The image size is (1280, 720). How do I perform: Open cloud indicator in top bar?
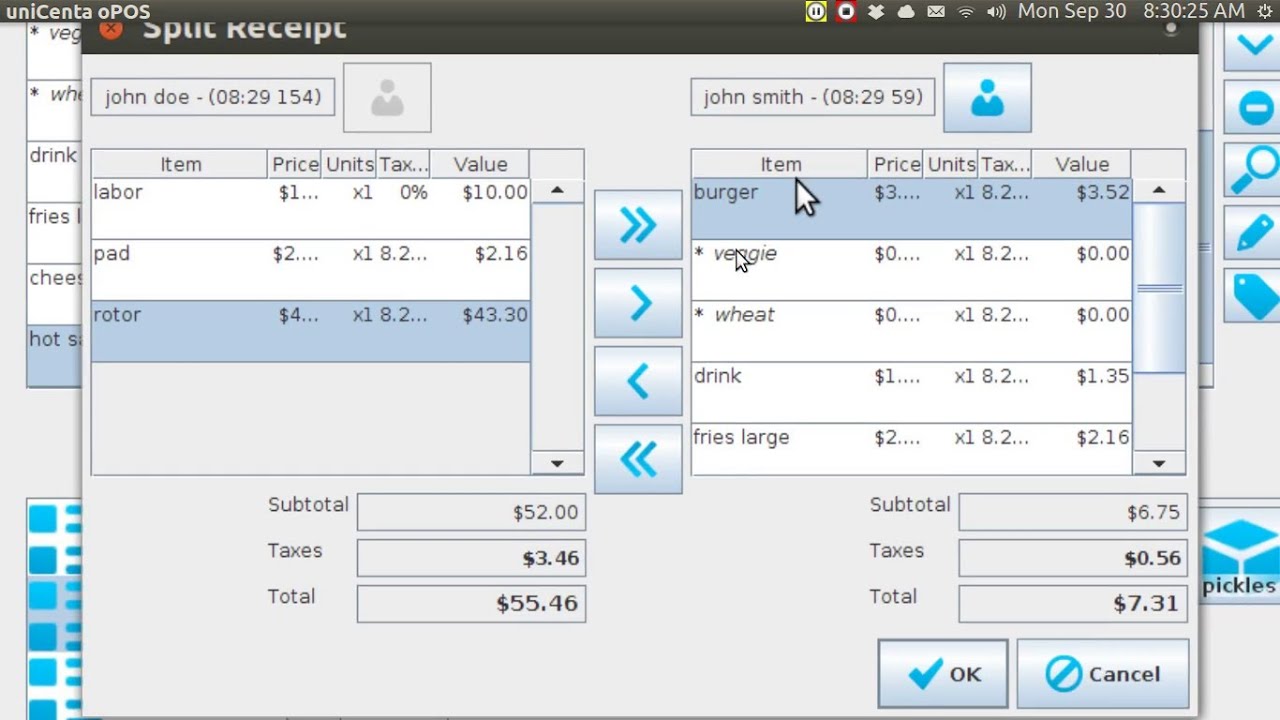click(906, 12)
